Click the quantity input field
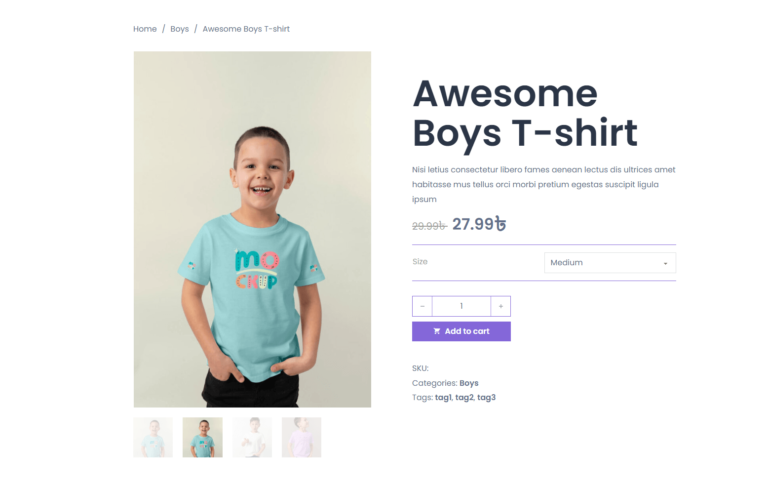 461,306
